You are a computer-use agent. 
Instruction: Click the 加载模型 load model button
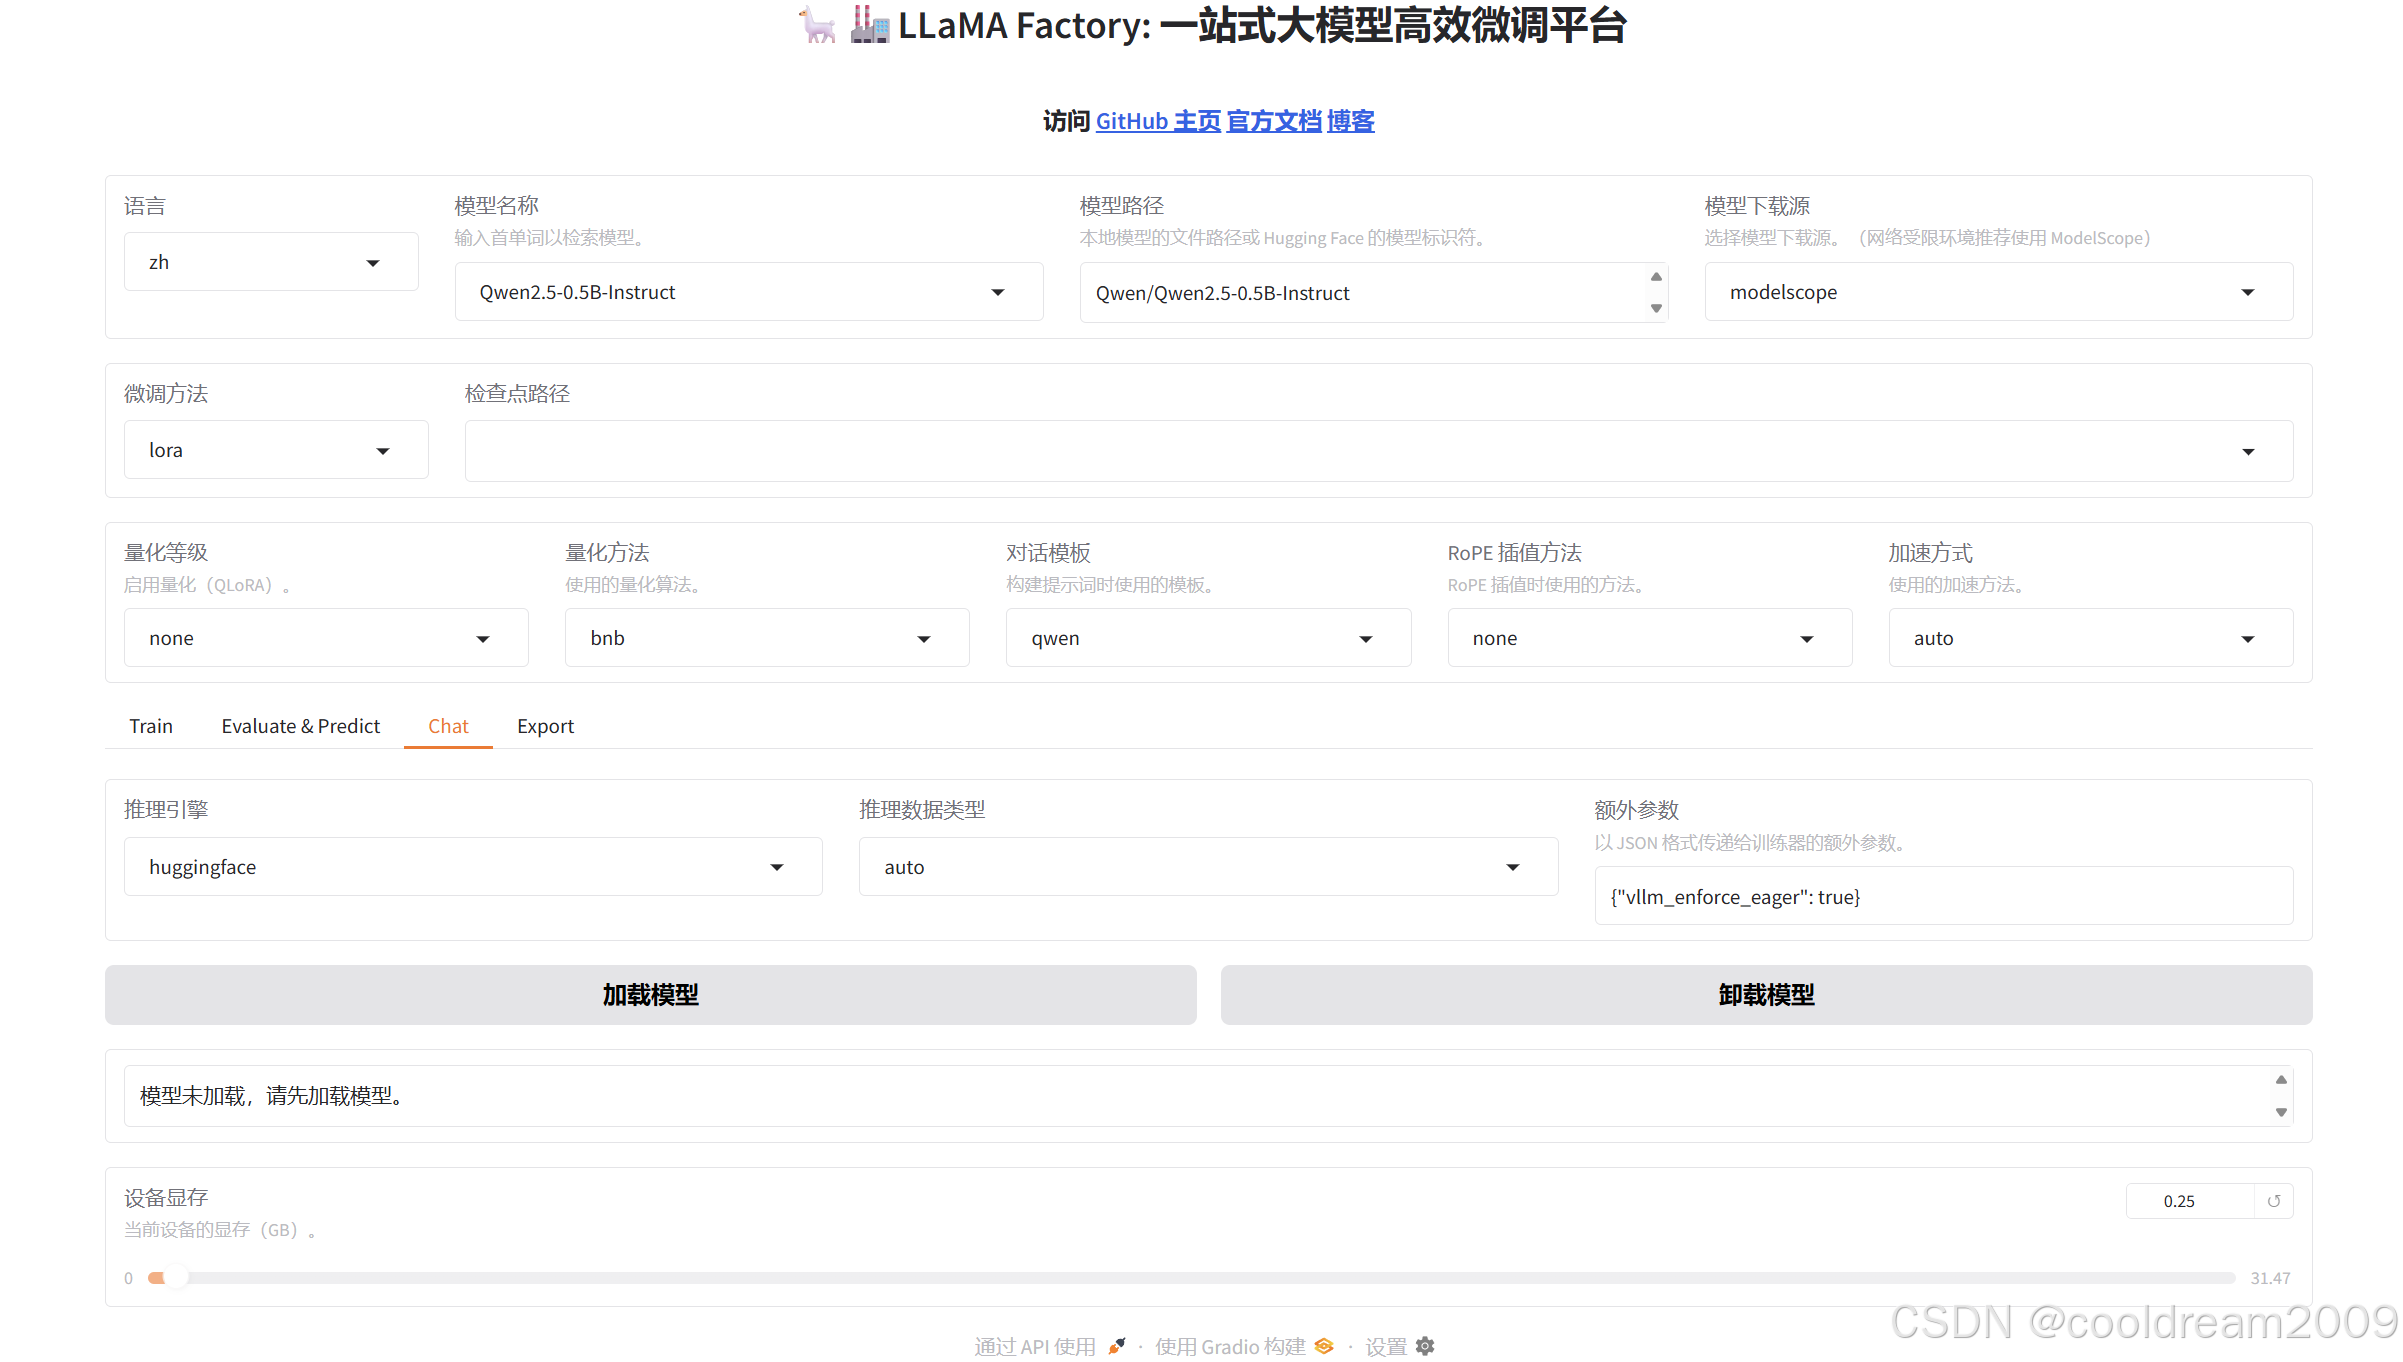point(651,995)
